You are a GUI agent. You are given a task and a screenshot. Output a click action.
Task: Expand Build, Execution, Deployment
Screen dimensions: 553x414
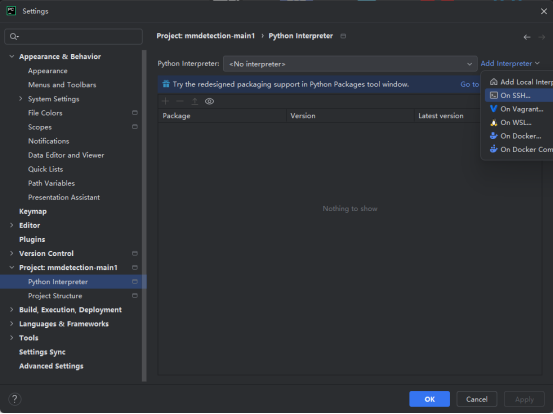pos(12,310)
